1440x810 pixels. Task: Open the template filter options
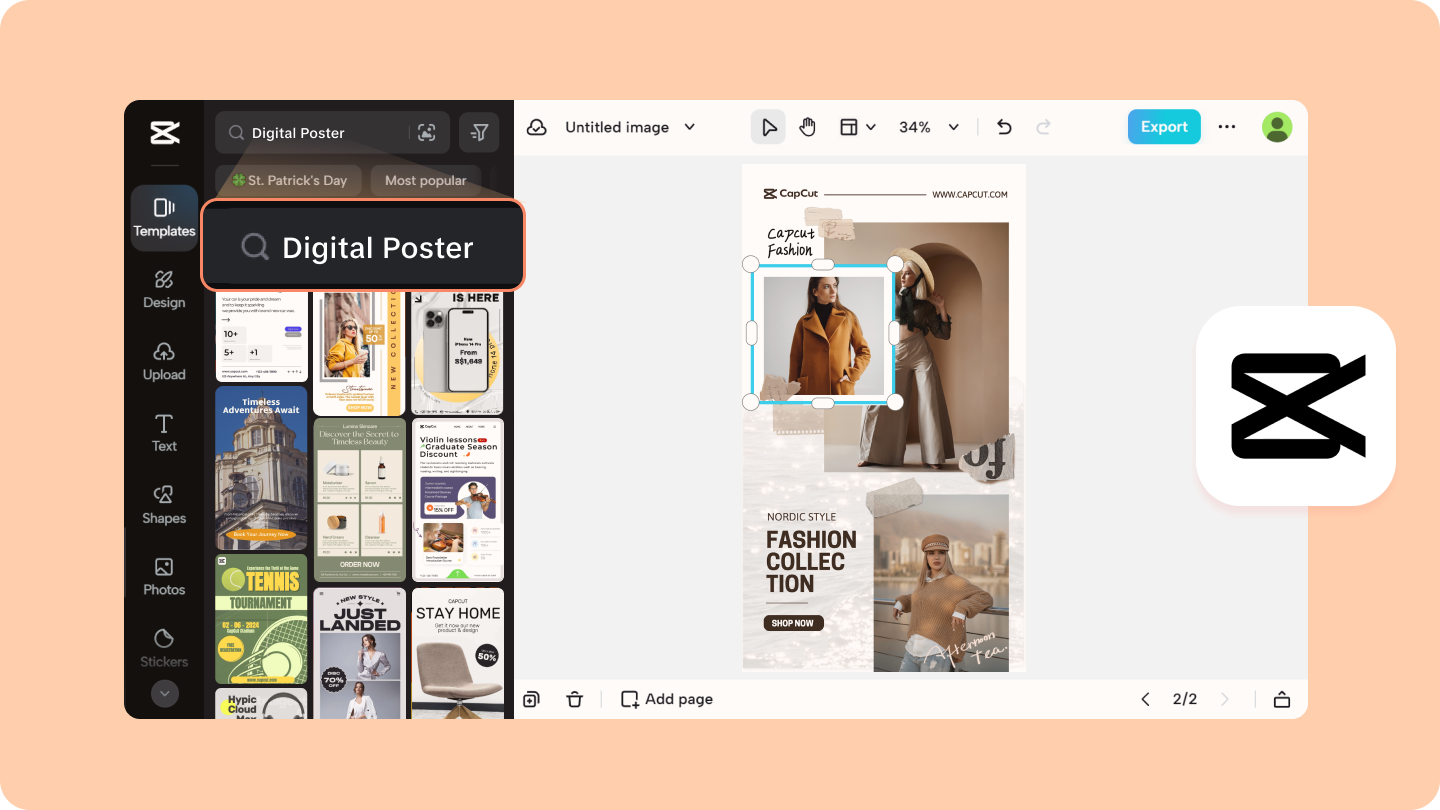click(480, 132)
